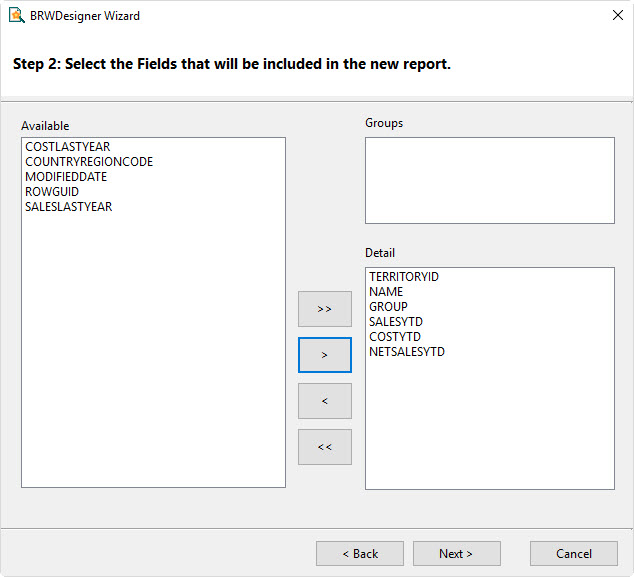Remove all fields with the << button
The height and width of the screenshot is (577, 634).
point(325,447)
